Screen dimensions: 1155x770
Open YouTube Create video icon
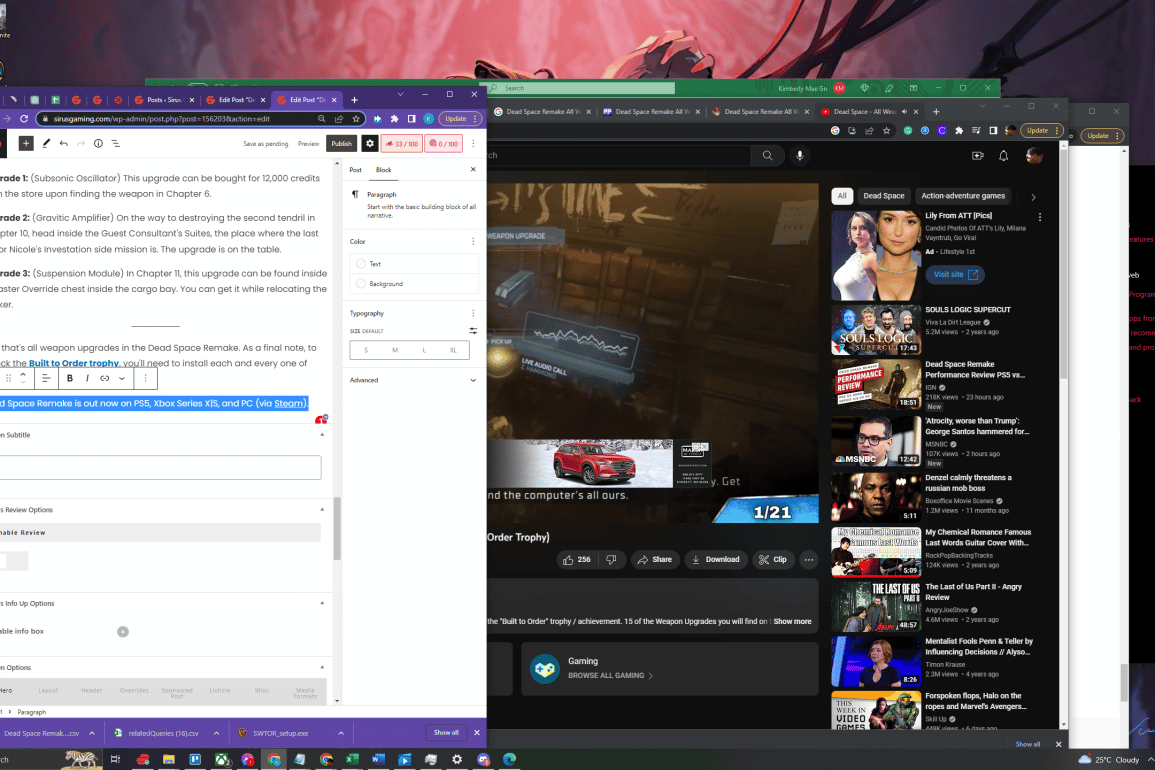coord(977,155)
